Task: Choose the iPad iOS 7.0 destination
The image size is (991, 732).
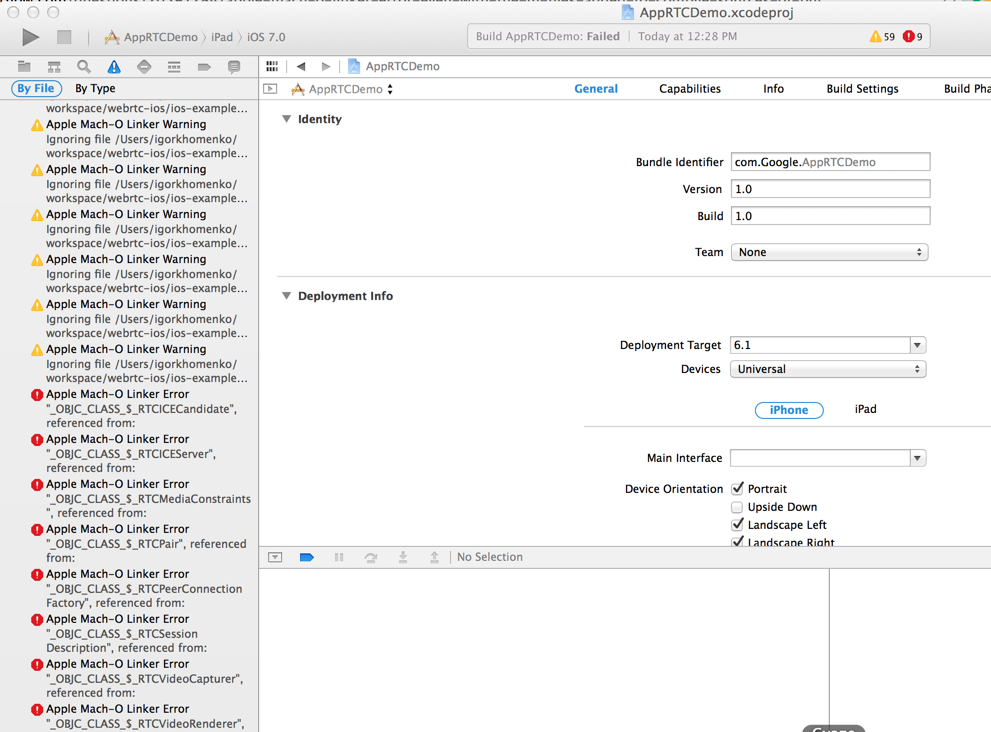Action: (248, 37)
